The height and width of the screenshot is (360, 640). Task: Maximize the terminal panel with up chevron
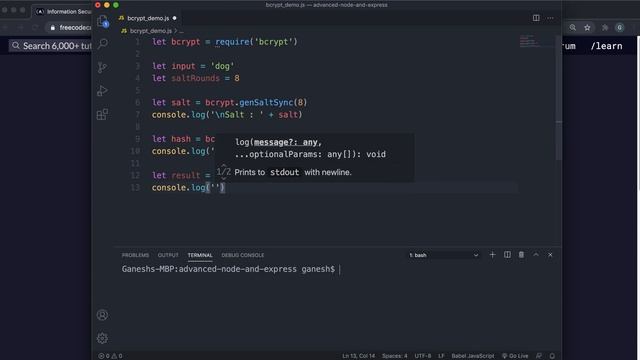tap(536, 255)
